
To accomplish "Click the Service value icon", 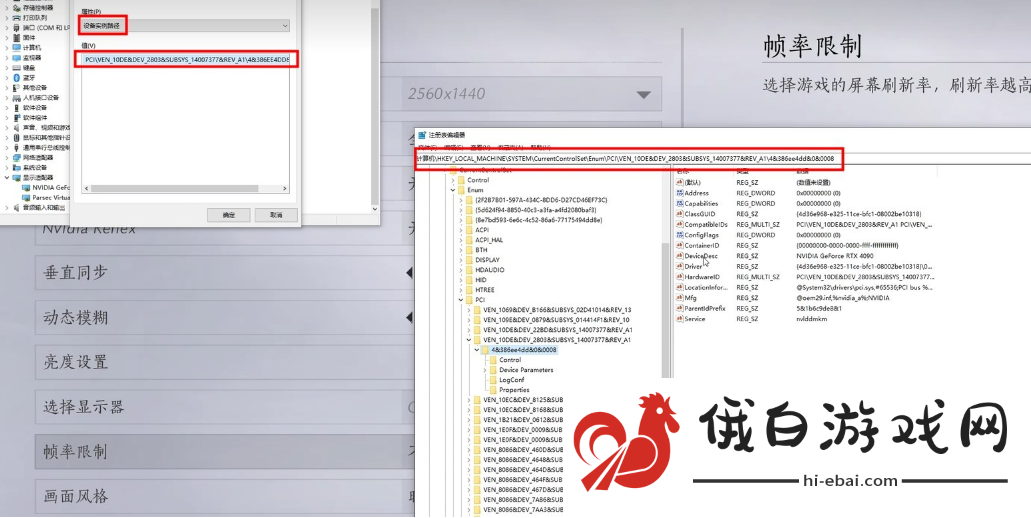I will tap(679, 319).
